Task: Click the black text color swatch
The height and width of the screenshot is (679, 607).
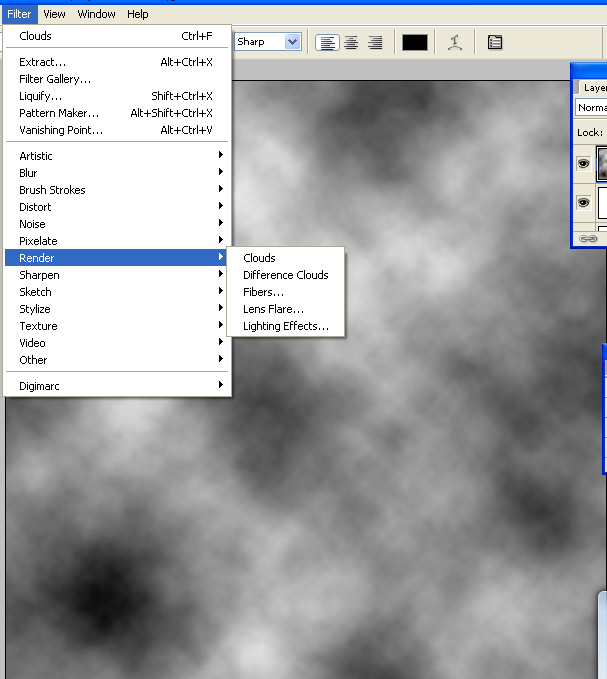Action: click(415, 42)
